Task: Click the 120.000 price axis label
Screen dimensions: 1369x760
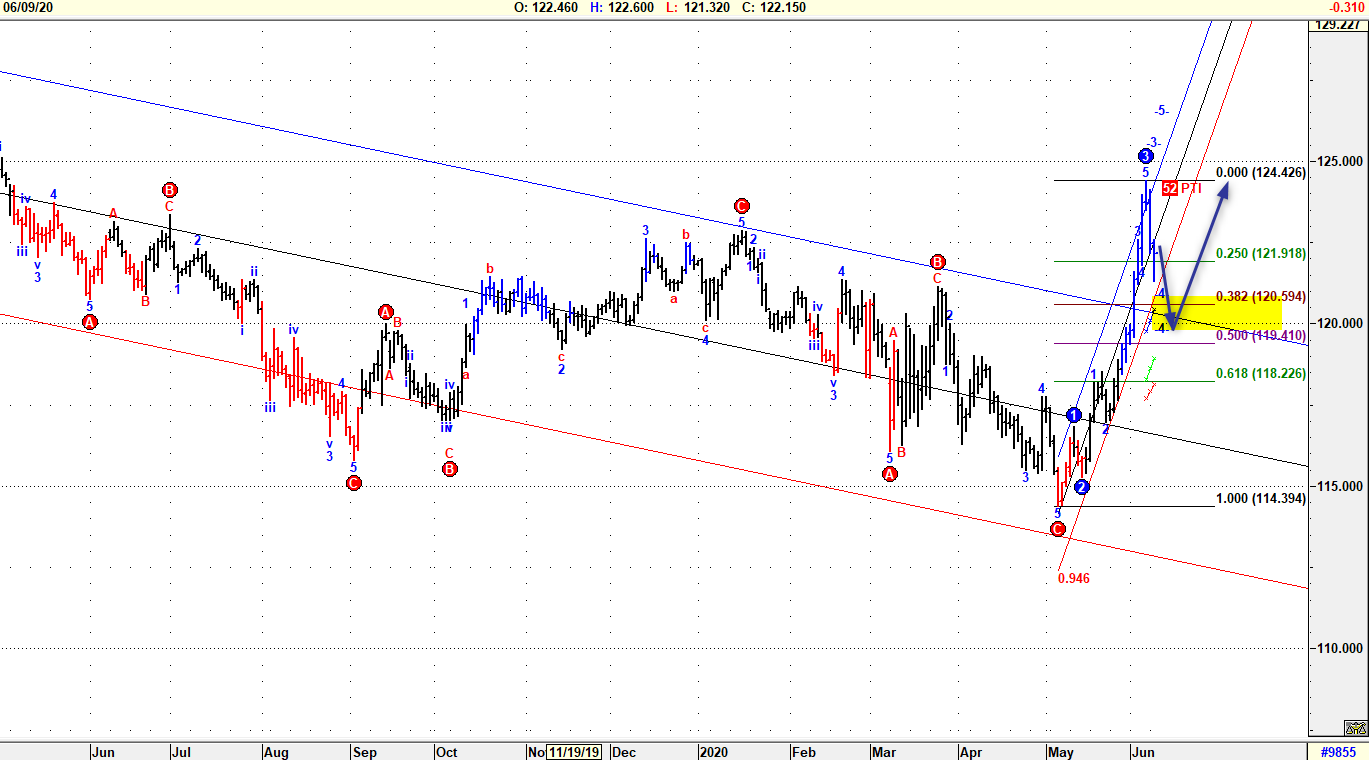Action: pos(1340,323)
